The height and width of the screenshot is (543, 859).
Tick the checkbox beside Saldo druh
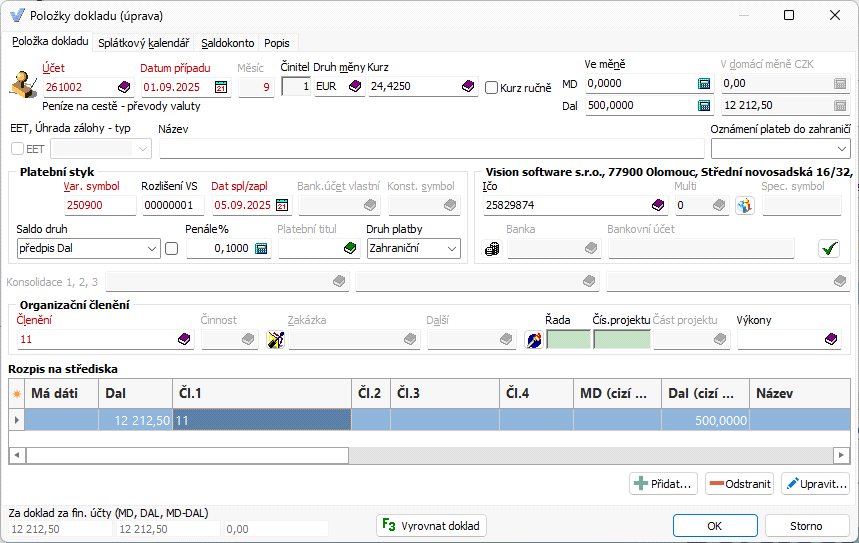(172, 248)
